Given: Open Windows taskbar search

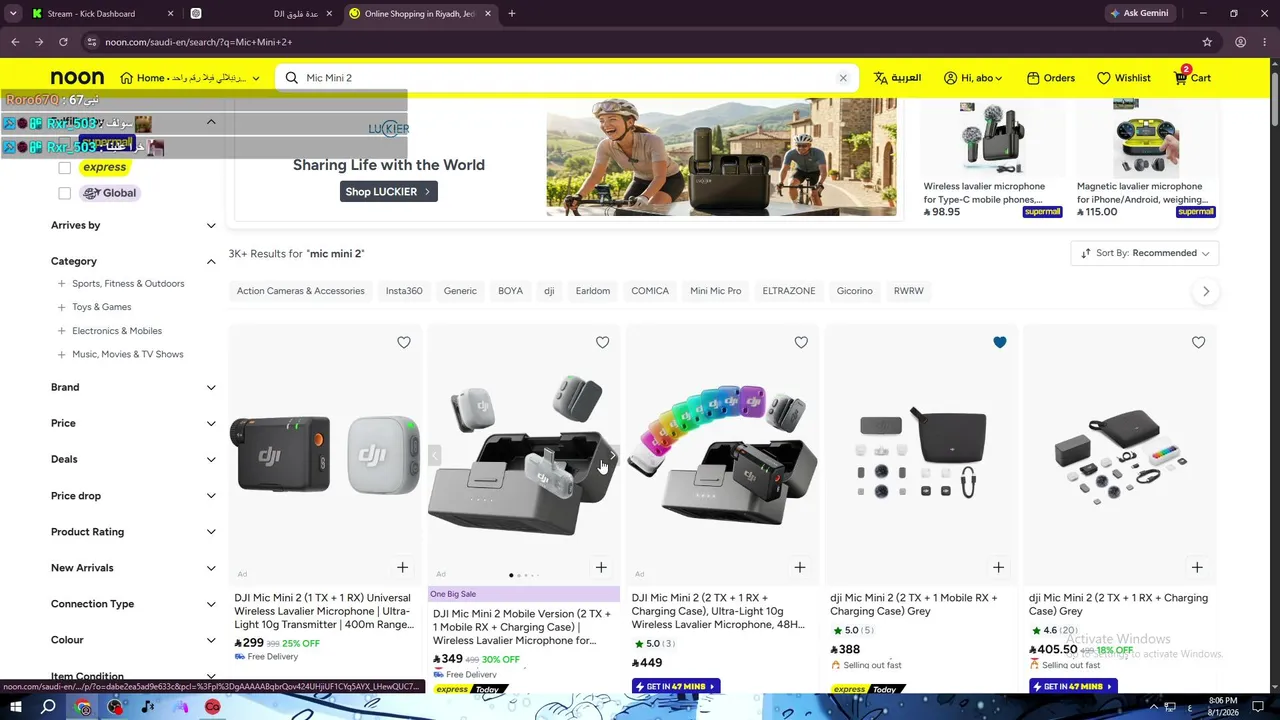Looking at the screenshot, I should coord(48,707).
